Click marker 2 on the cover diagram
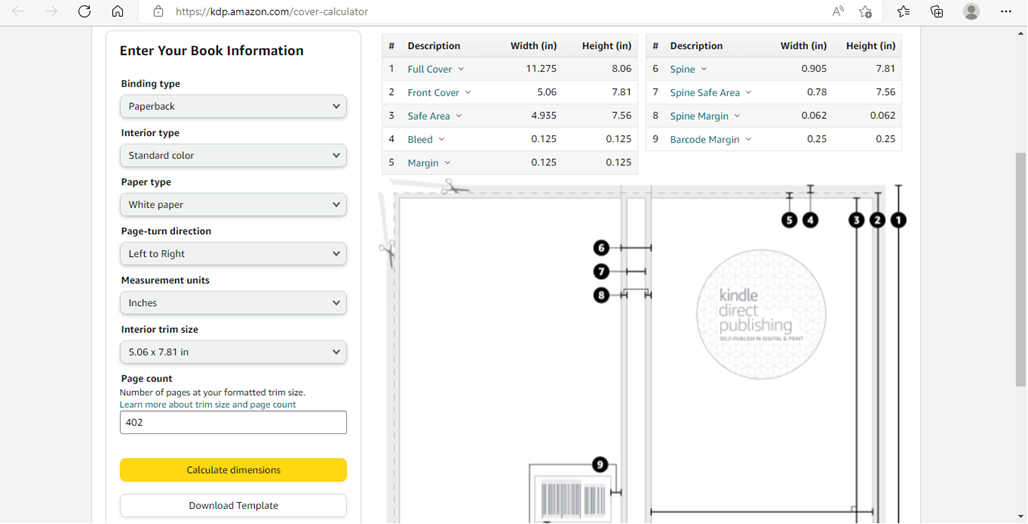Image resolution: width=1028 pixels, height=524 pixels. pyautogui.click(x=878, y=220)
